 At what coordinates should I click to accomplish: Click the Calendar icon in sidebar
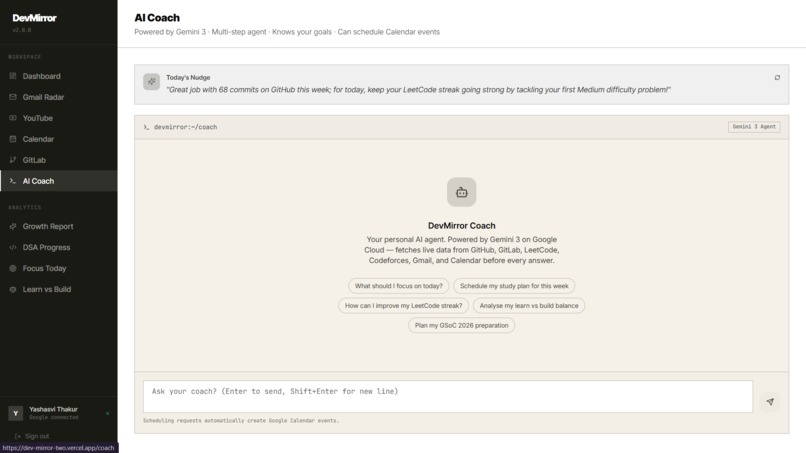click(13, 139)
